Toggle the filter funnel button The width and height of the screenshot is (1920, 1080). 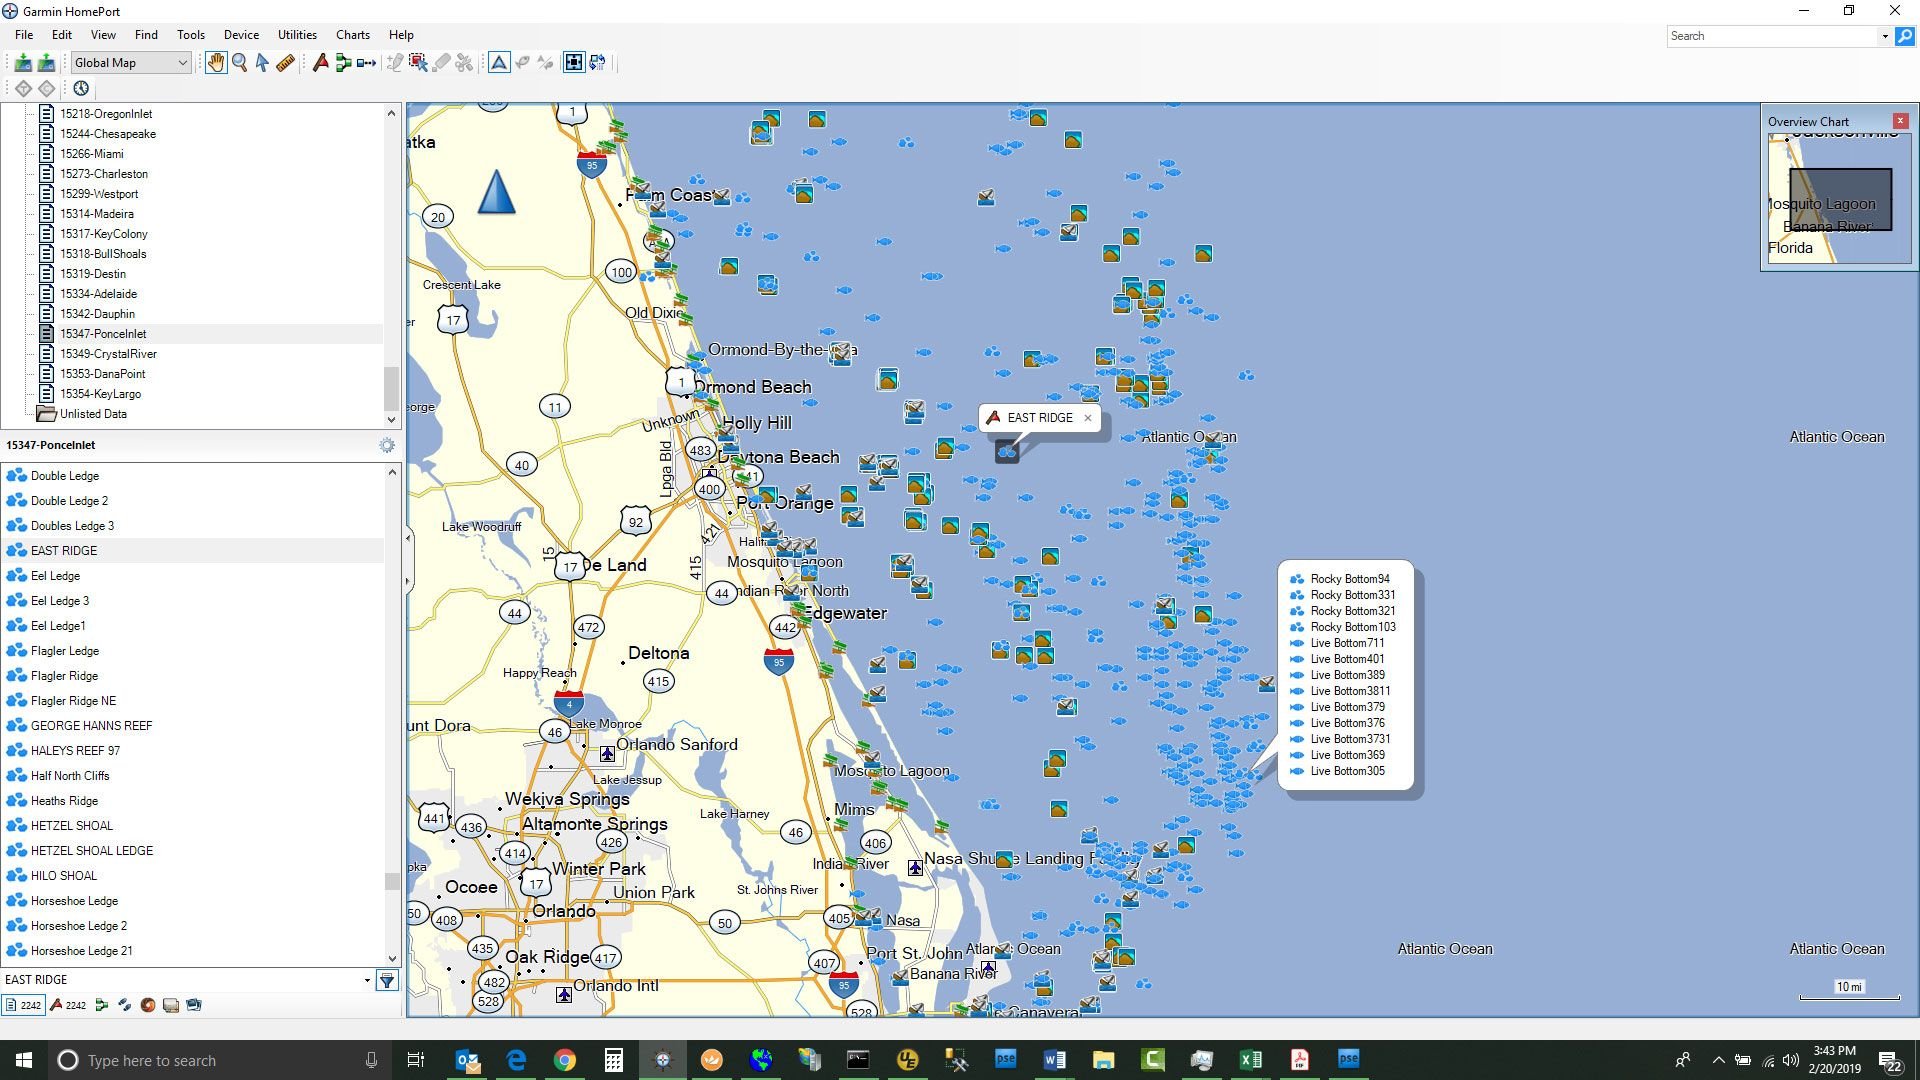point(387,980)
